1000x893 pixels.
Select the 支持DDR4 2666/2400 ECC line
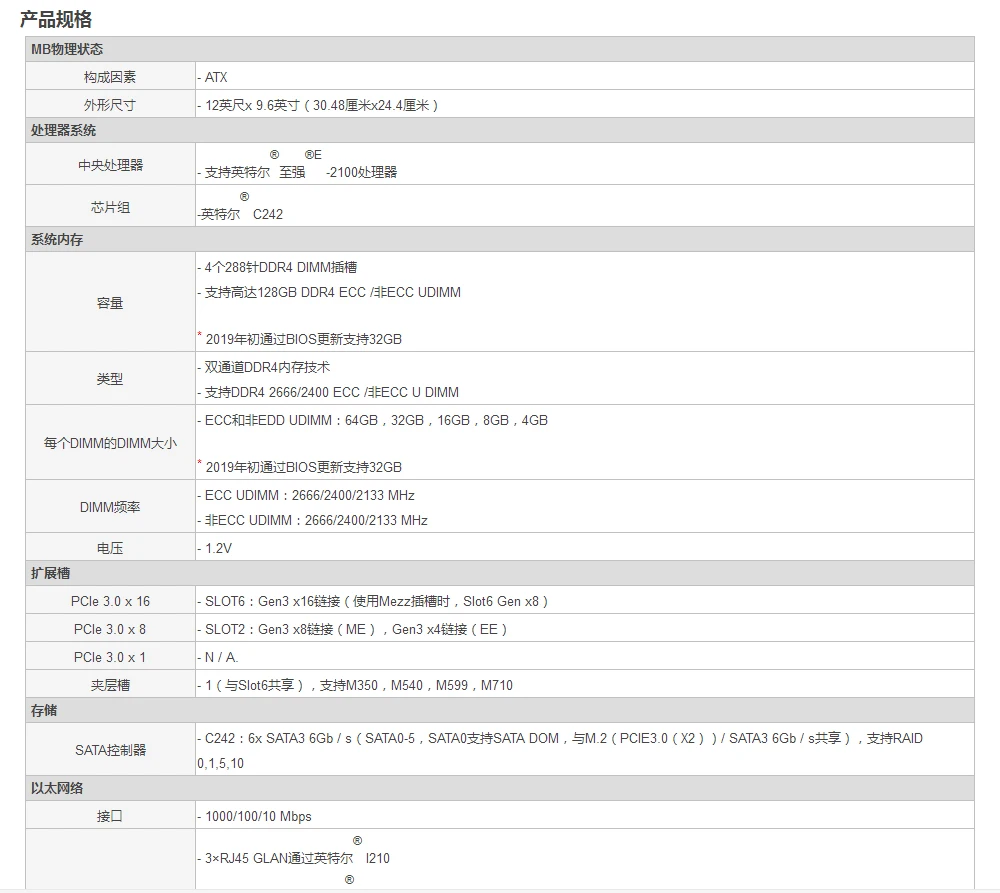[x=328, y=392]
